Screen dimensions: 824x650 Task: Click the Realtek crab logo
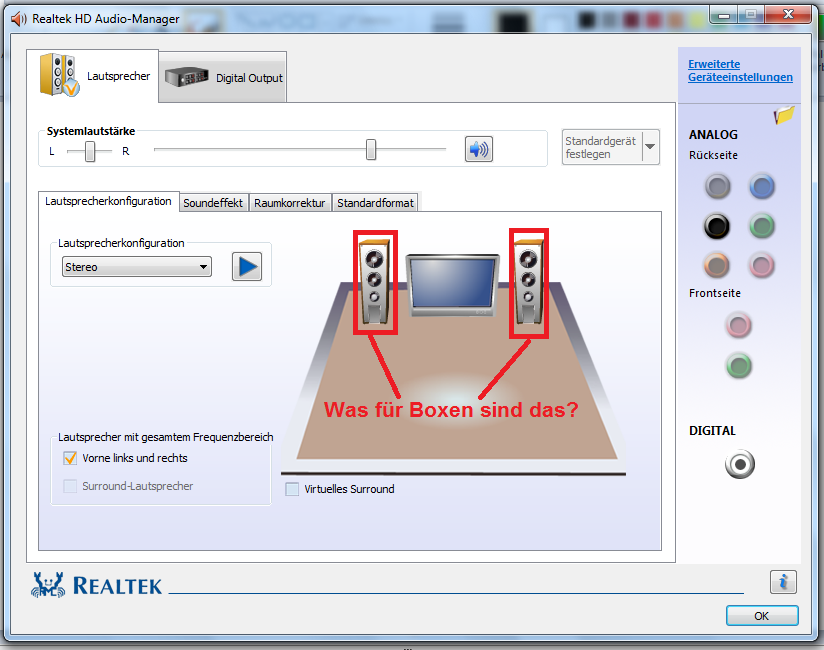48,585
